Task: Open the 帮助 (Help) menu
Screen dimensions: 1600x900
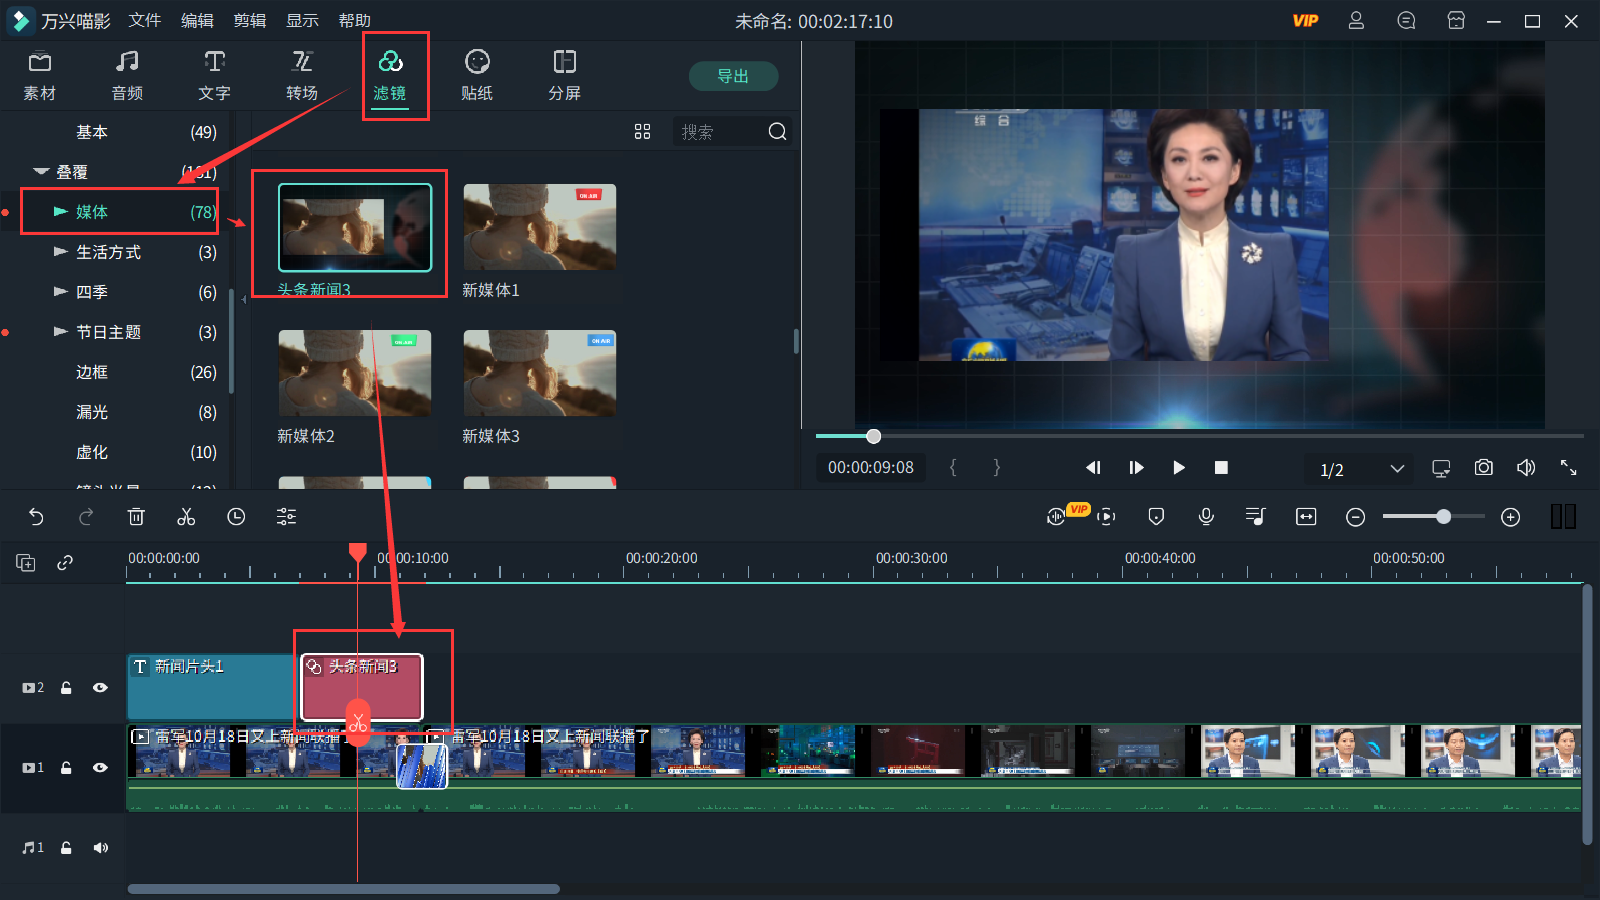Action: (355, 20)
